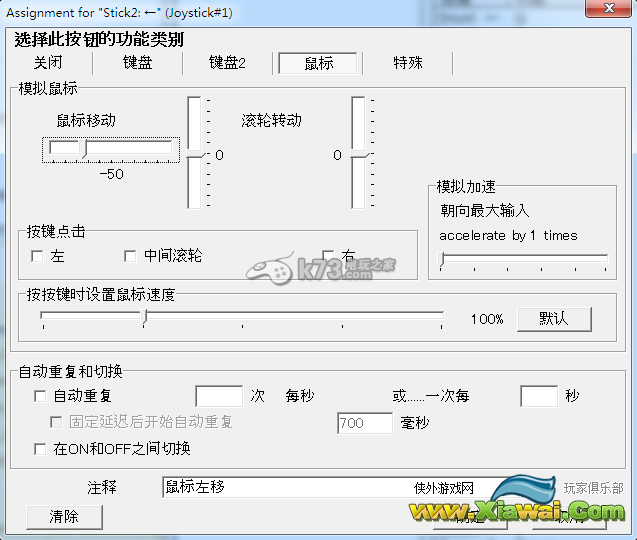The width and height of the screenshot is (637, 540).
Task: Open the 键盘 tab
Action: [x=137, y=63]
